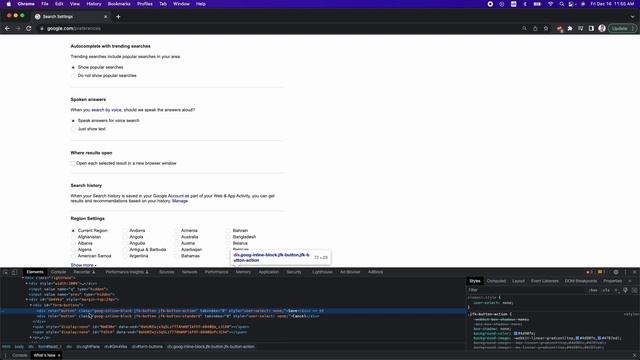Select the Cancel button div in Elements tree
This screenshot has height=360, width=640.
pyautogui.click(x=178, y=316)
